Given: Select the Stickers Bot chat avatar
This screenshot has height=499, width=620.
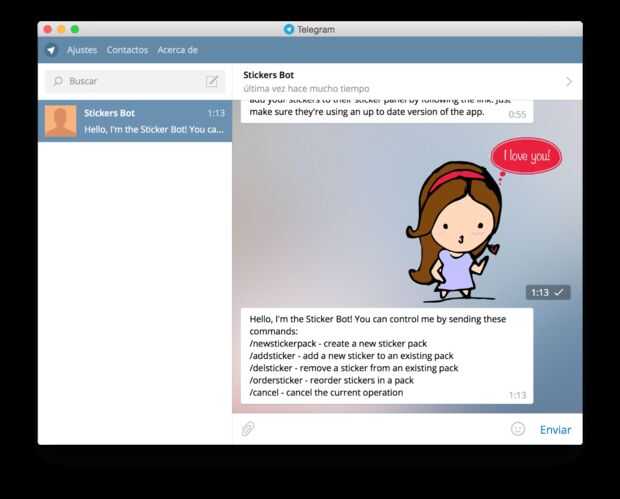Looking at the screenshot, I should click(60, 121).
